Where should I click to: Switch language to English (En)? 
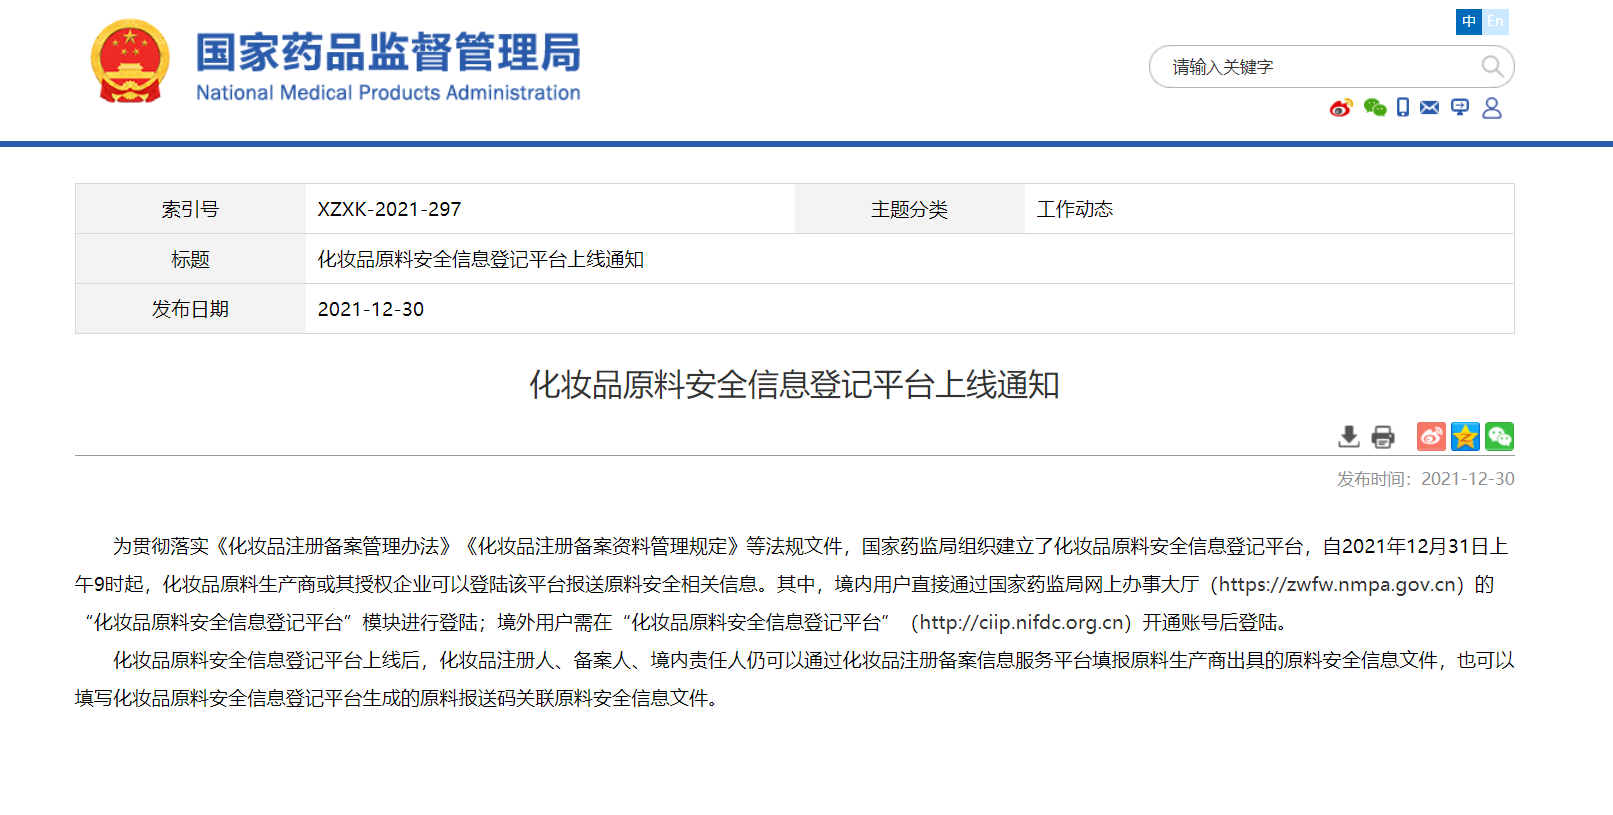pyautogui.click(x=1495, y=21)
